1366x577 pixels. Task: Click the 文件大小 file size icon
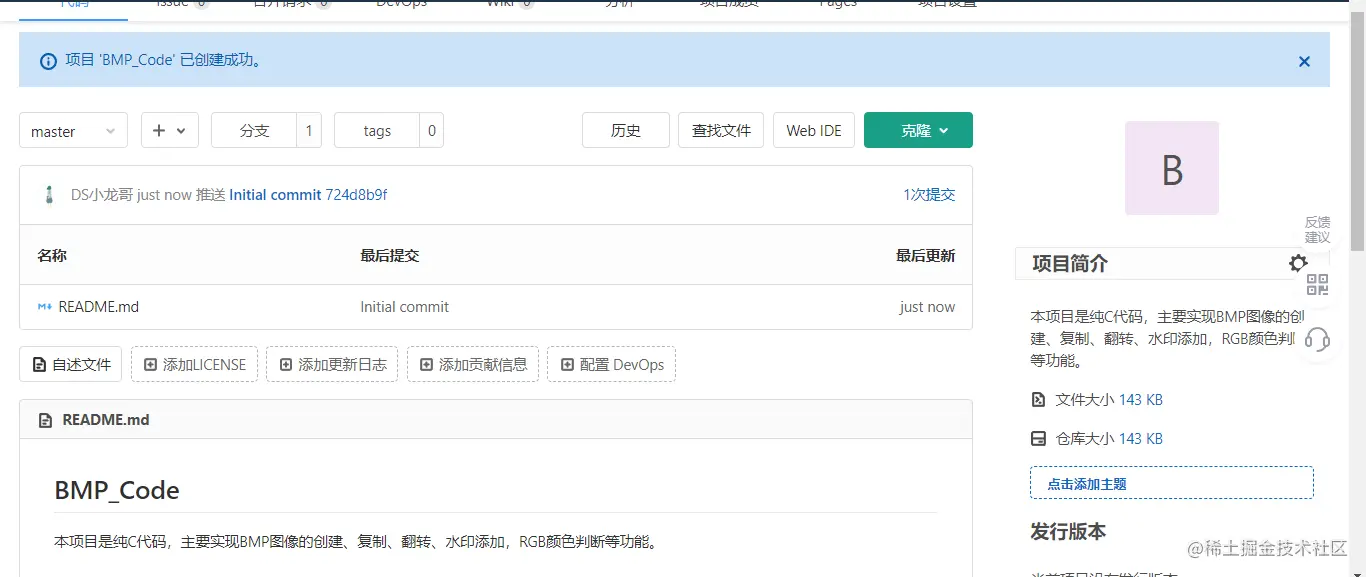click(1038, 400)
